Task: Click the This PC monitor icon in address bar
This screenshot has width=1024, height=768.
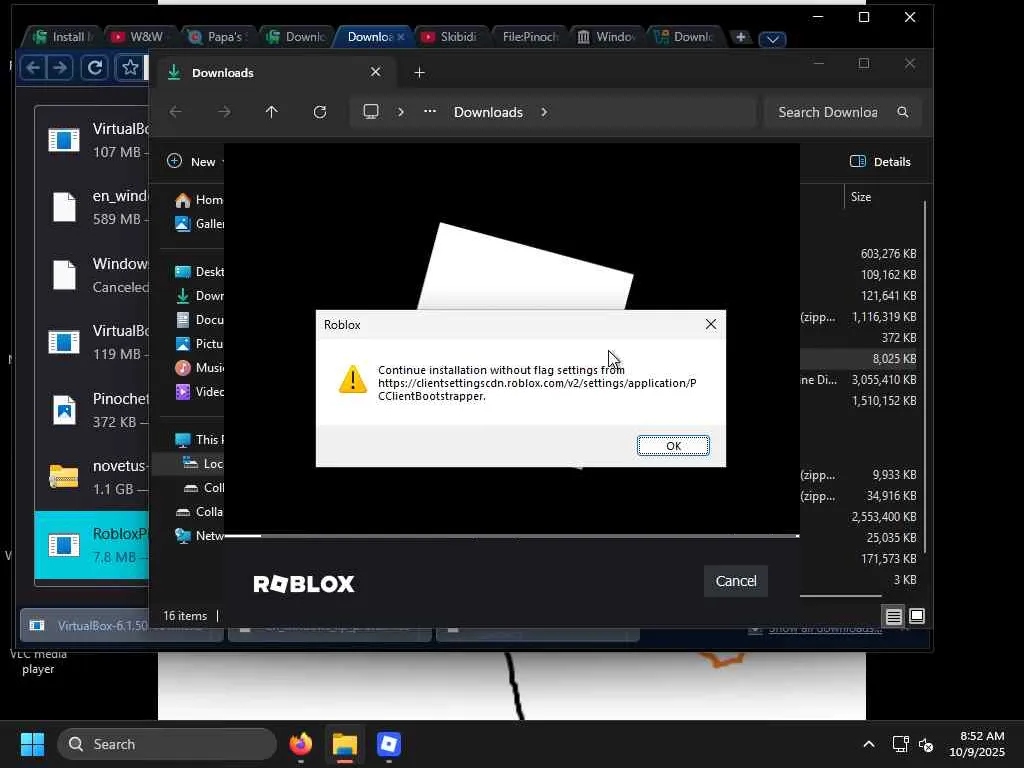Action: 371,112
